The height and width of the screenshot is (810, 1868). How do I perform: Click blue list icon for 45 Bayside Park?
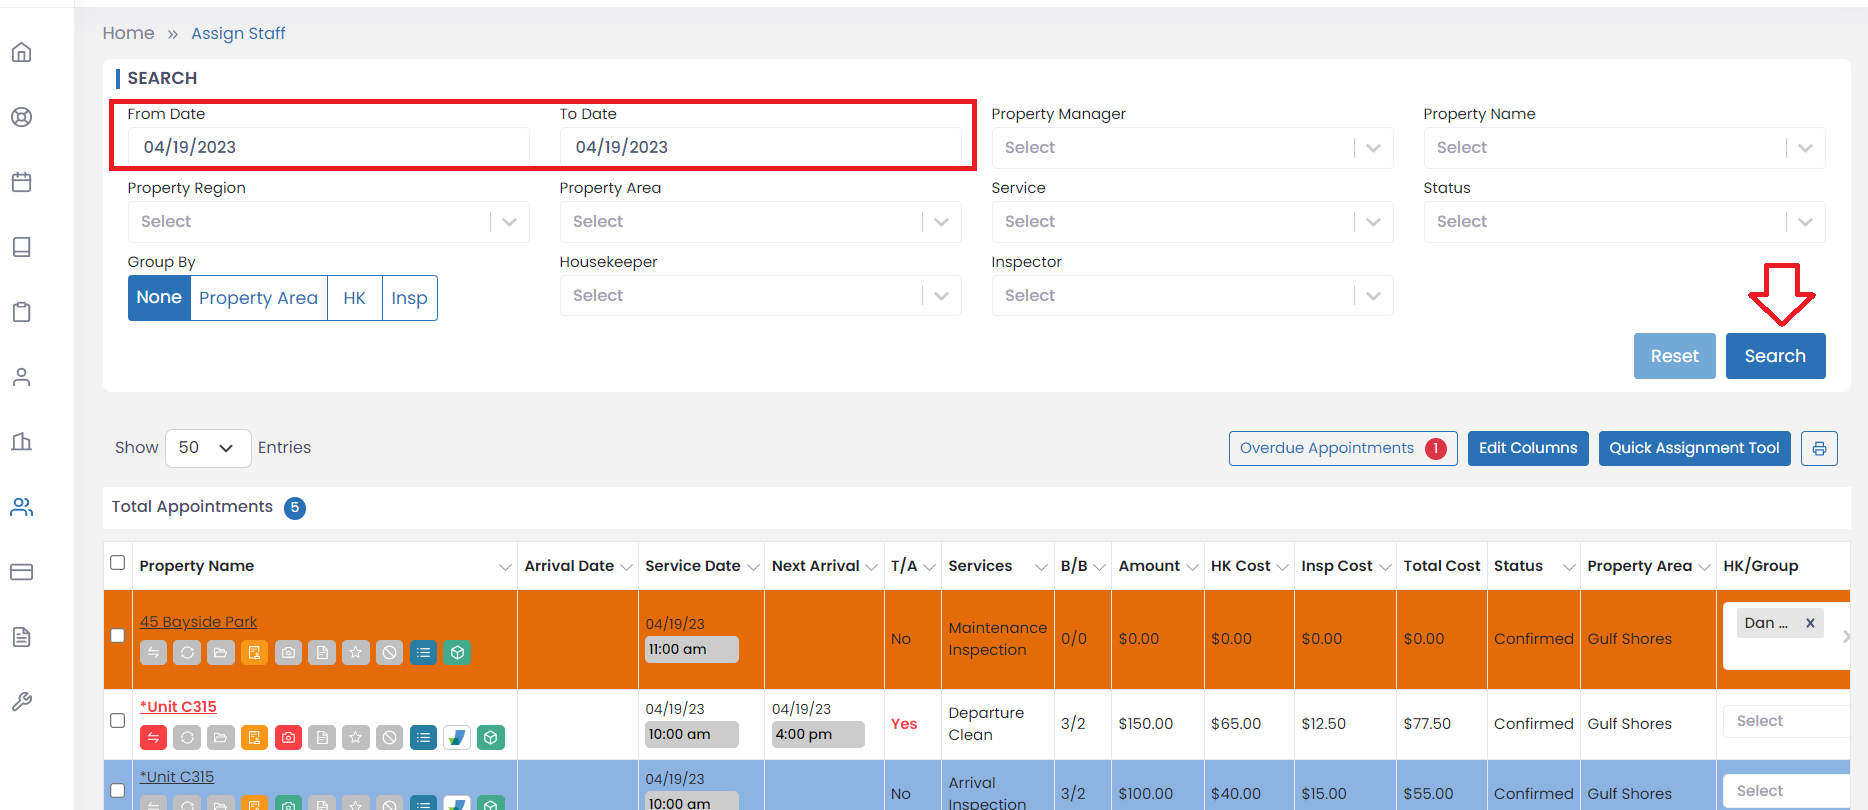[423, 653]
